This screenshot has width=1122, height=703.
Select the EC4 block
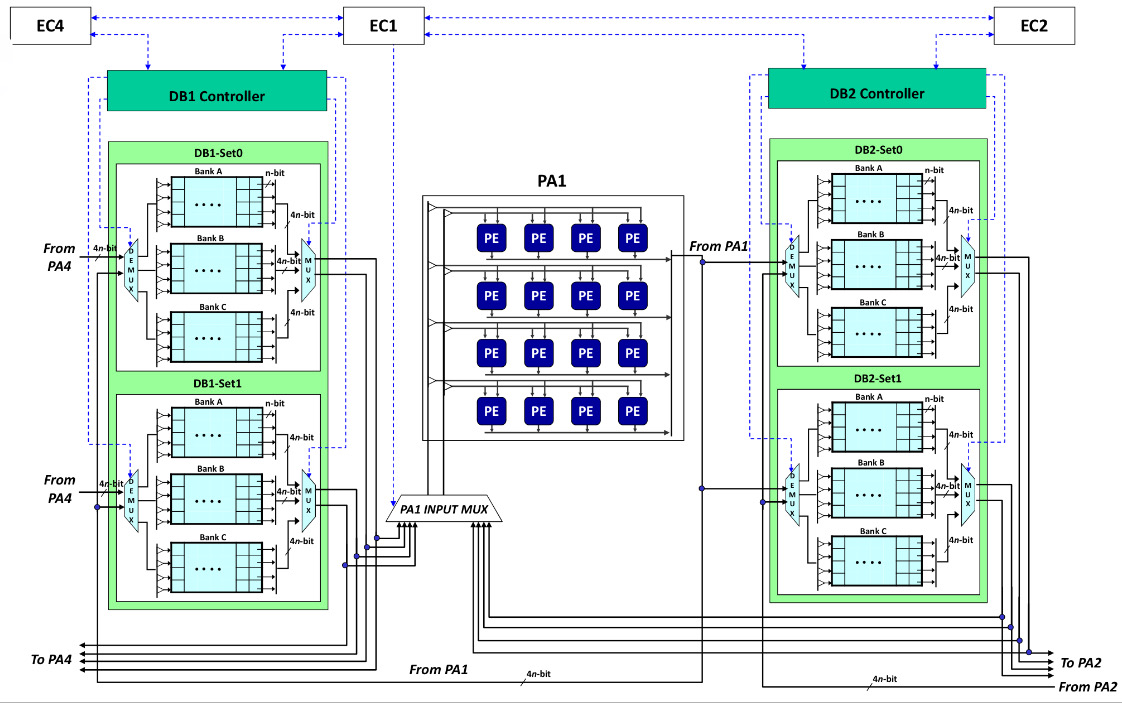click(49, 26)
